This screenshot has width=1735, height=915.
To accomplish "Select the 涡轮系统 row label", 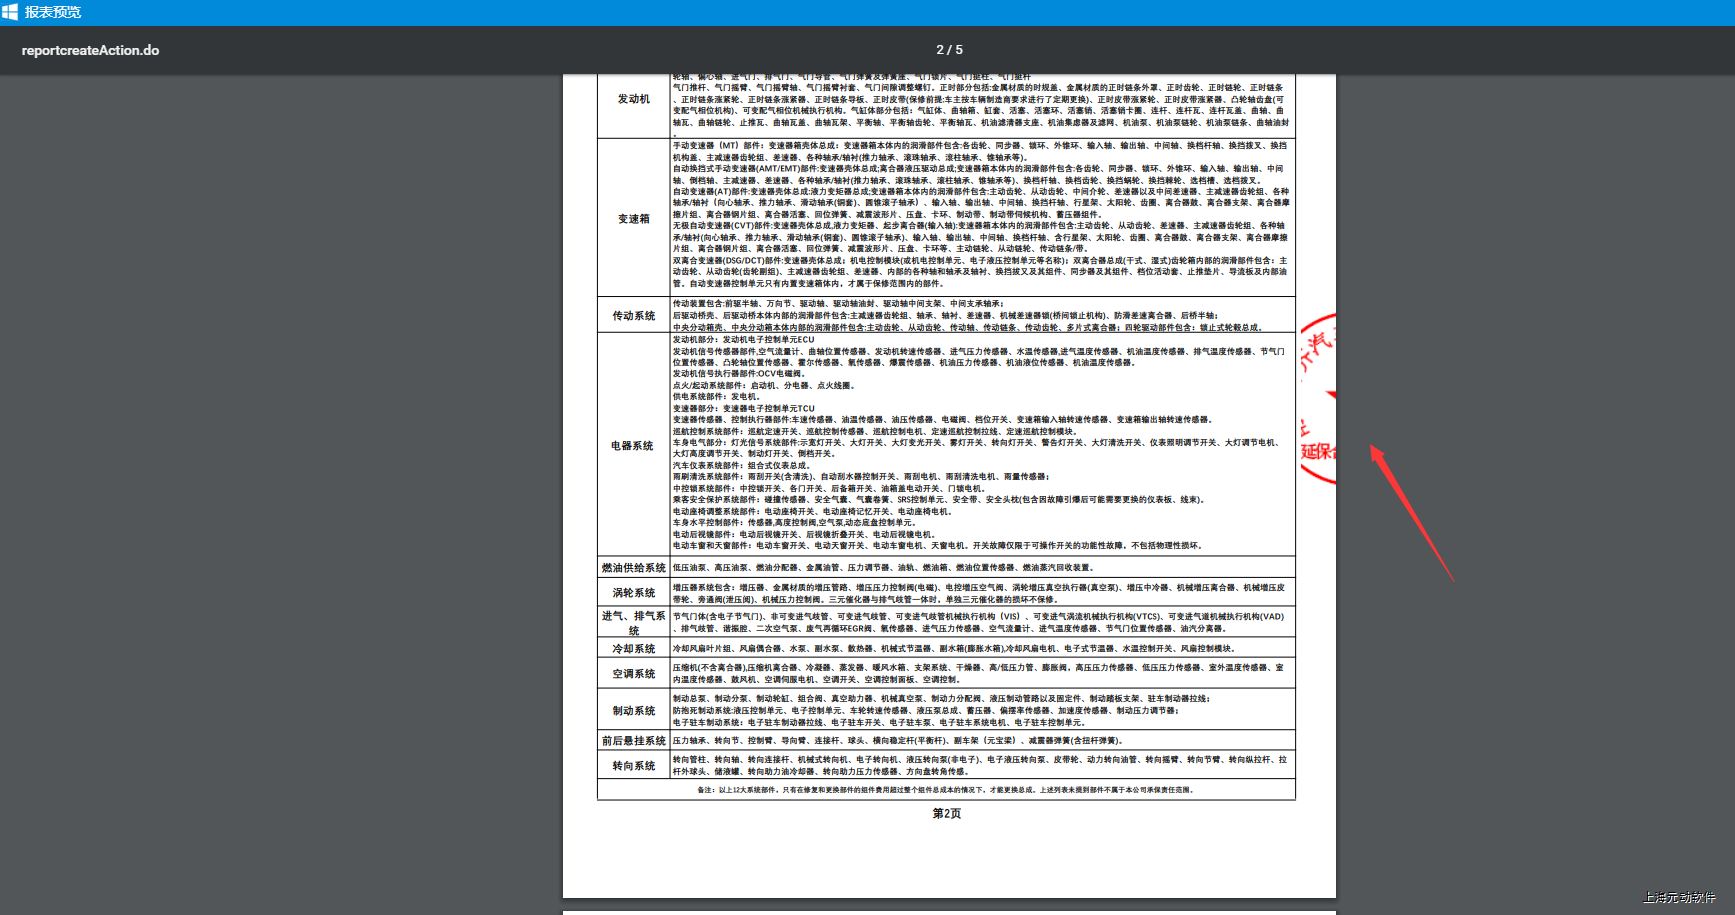I will click(x=633, y=593).
